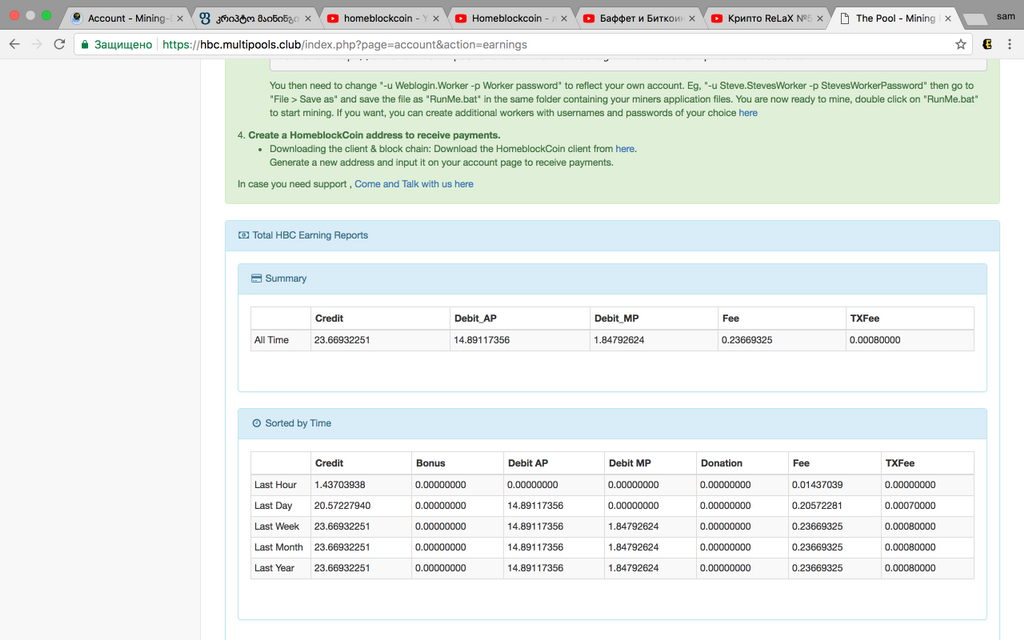The height and width of the screenshot is (640, 1024).
Task: Click the 'sam' profile button
Action: pos(1004,15)
